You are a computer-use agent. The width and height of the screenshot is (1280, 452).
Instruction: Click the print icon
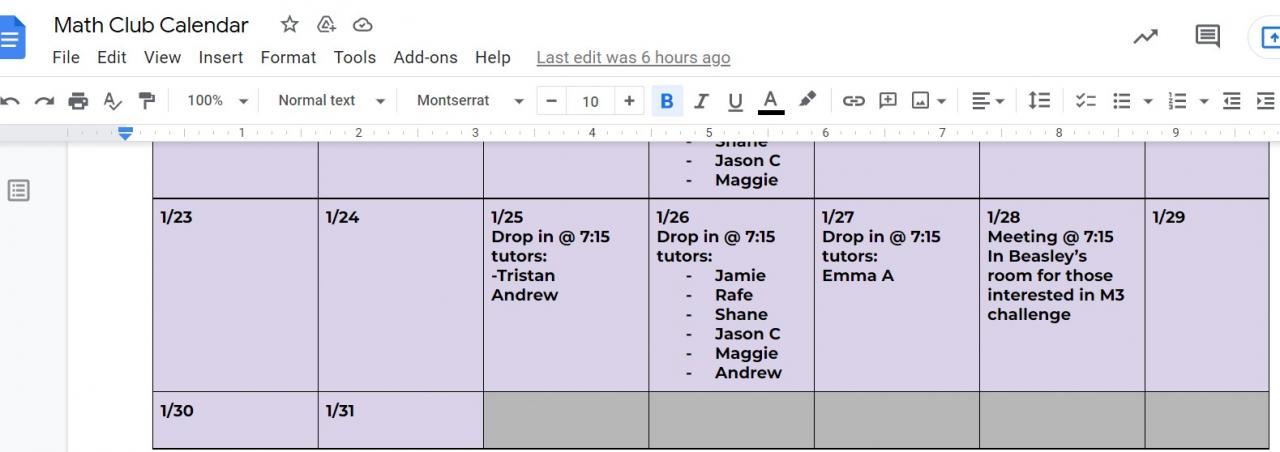pyautogui.click(x=78, y=101)
